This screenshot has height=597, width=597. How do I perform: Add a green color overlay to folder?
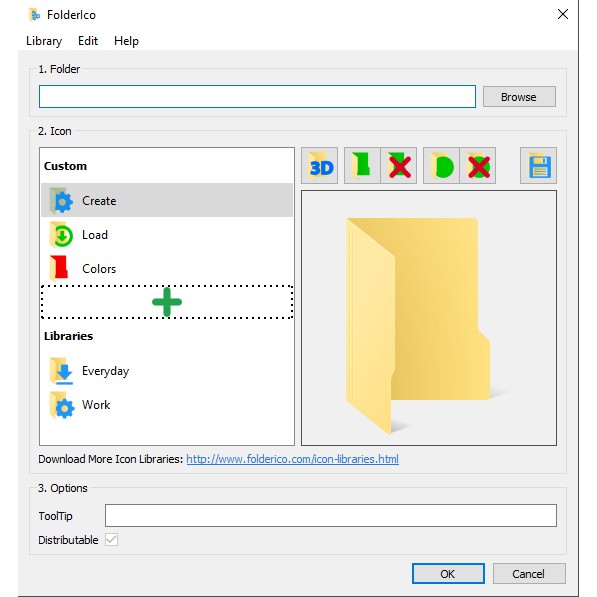(362, 166)
